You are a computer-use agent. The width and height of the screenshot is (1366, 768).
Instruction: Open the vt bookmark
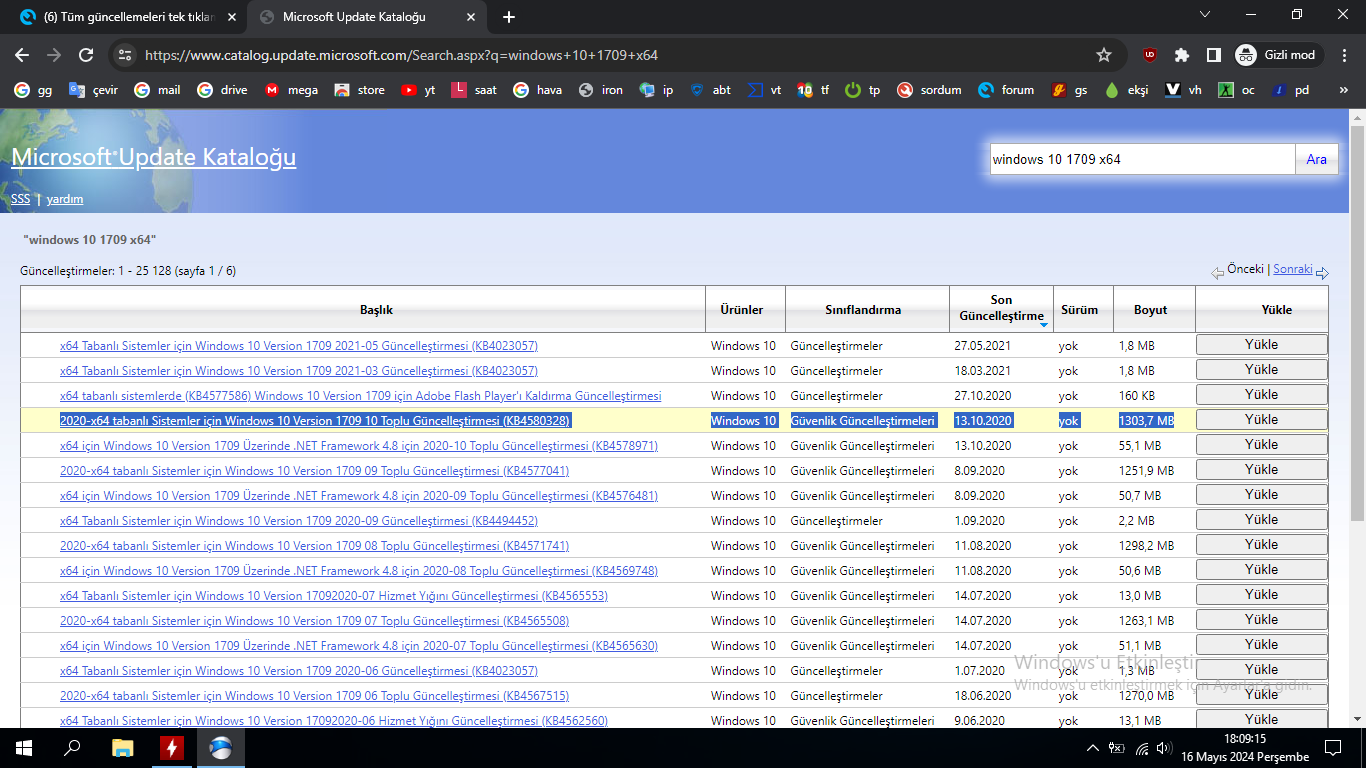pyautogui.click(x=765, y=90)
